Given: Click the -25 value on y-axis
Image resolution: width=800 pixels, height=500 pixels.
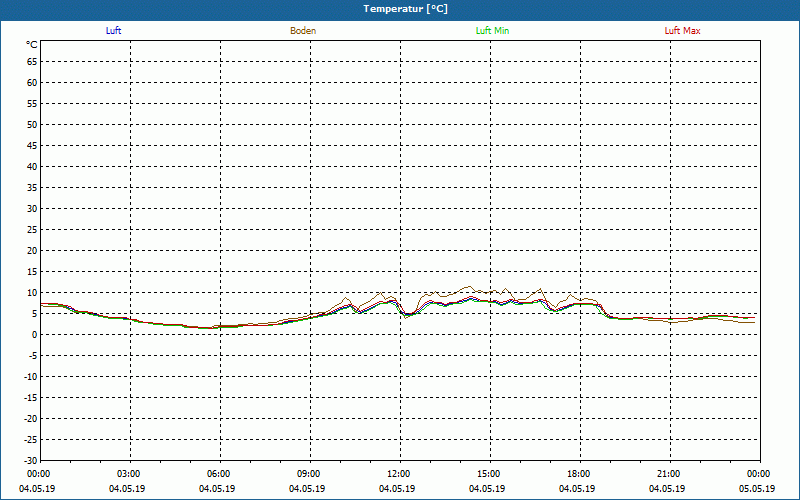Looking at the screenshot, I should (x=31, y=439).
